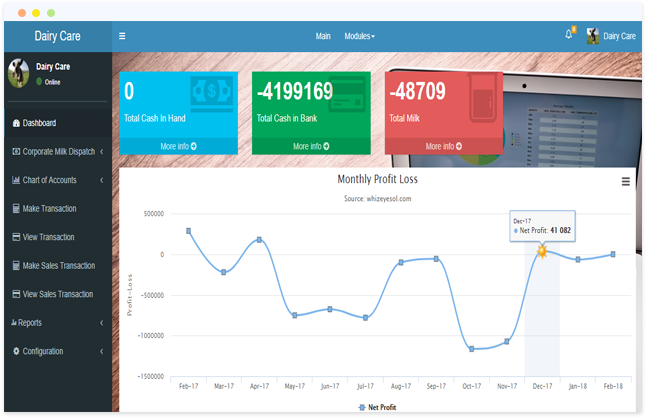Click the View Sales Transaction icon
646x418 pixels.
[16, 294]
